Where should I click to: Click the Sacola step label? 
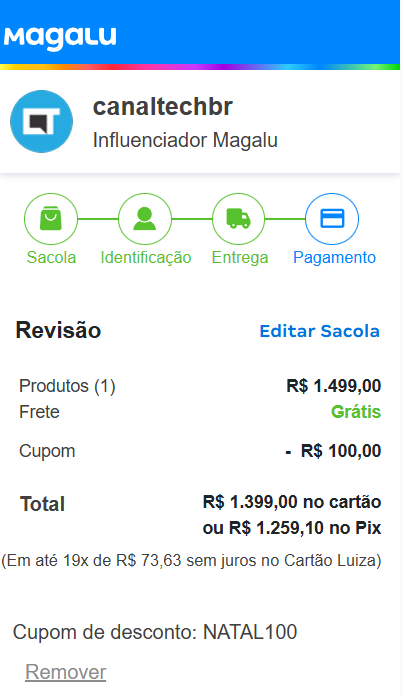(x=51, y=257)
